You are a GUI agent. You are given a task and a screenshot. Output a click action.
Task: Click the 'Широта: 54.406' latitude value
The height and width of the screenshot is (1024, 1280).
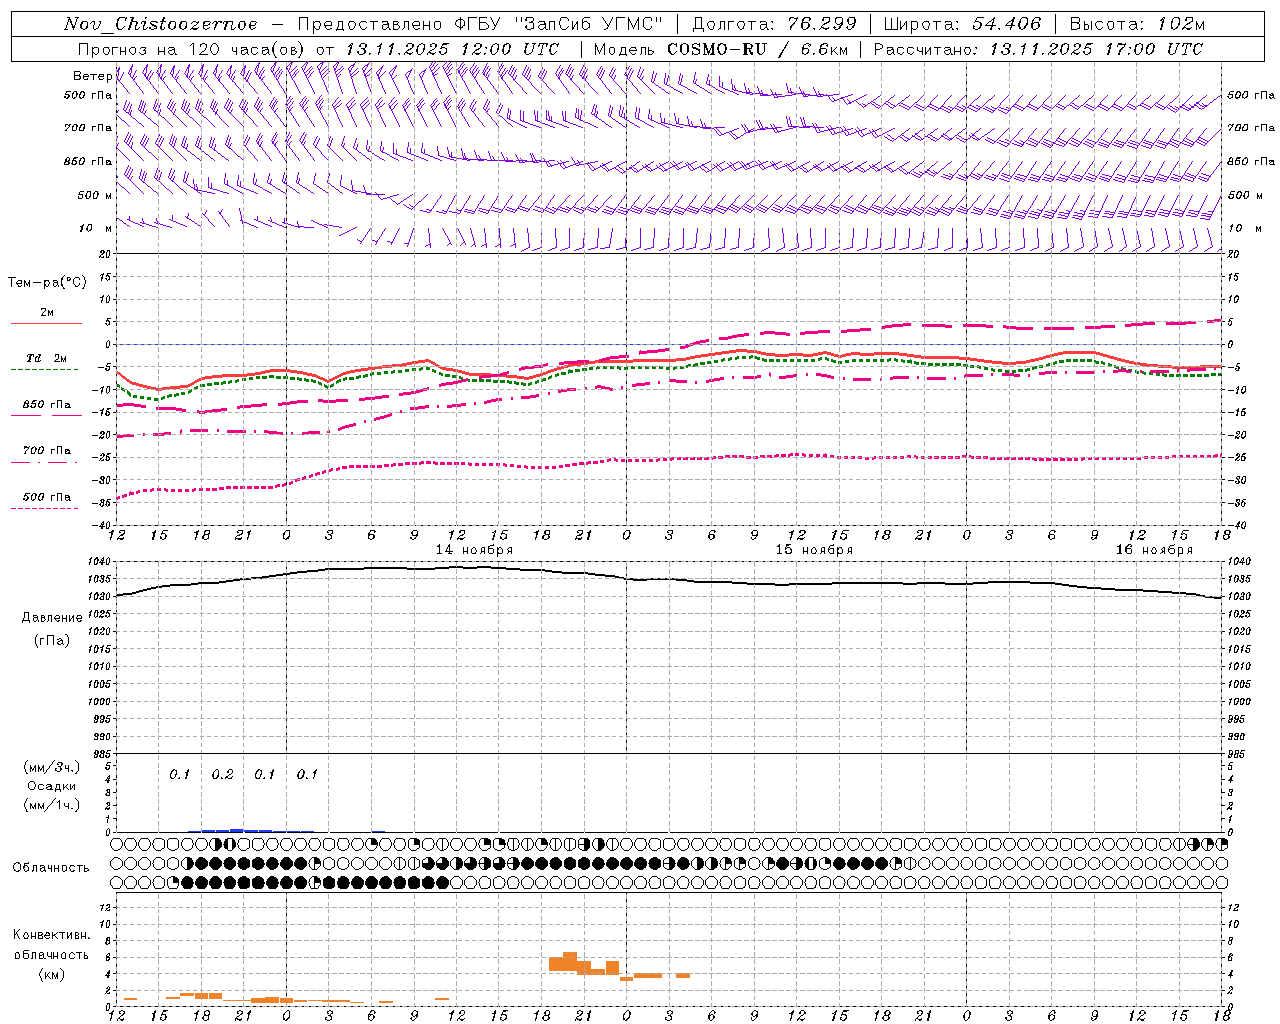(x=962, y=24)
